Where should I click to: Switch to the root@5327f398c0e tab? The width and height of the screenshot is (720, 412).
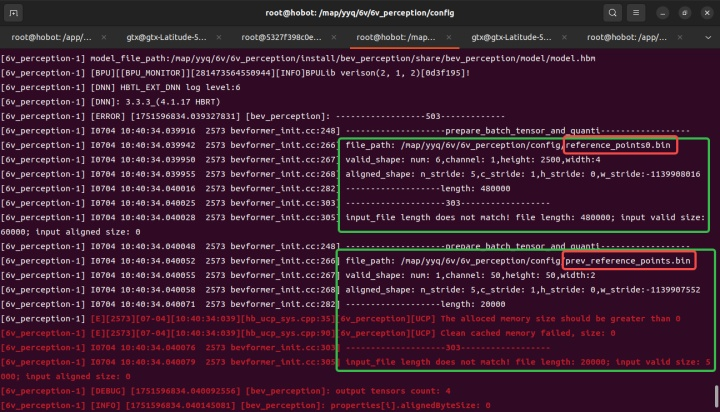278,36
